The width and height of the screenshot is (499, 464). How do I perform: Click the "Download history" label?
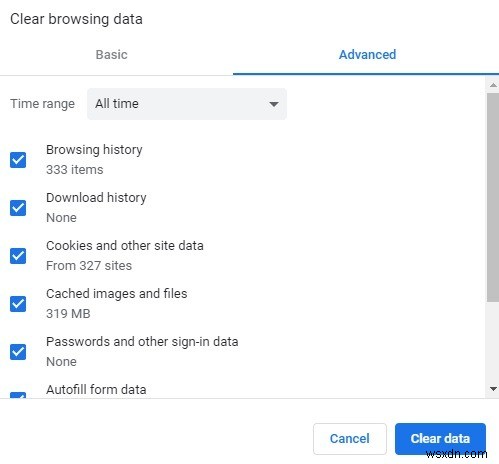tap(96, 198)
